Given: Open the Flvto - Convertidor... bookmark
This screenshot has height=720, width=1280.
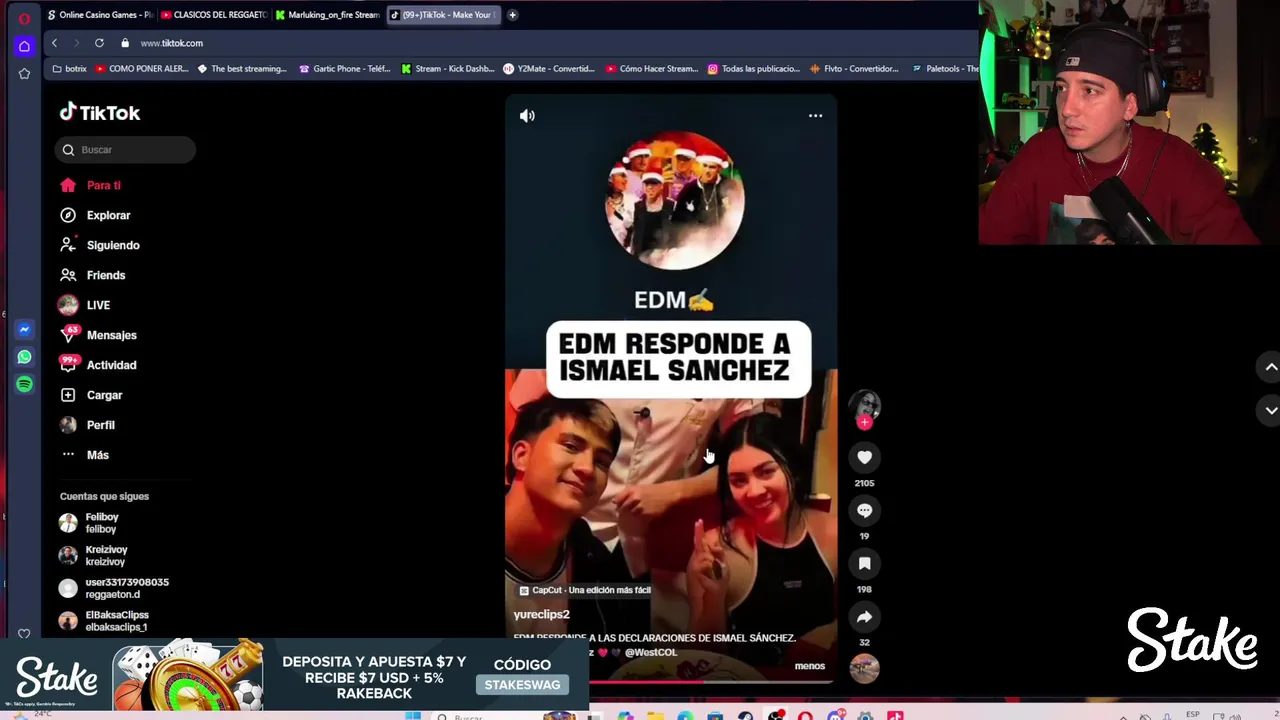Looking at the screenshot, I should [855, 69].
